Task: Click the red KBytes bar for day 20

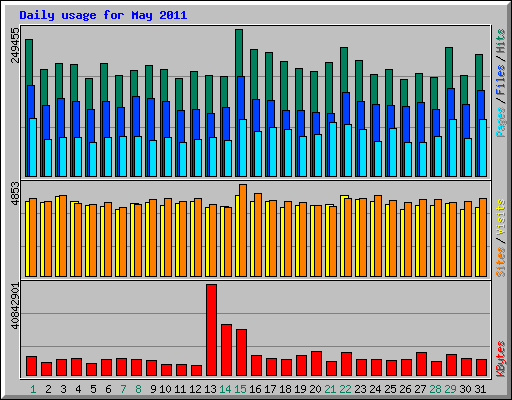Action: pyautogui.click(x=316, y=364)
